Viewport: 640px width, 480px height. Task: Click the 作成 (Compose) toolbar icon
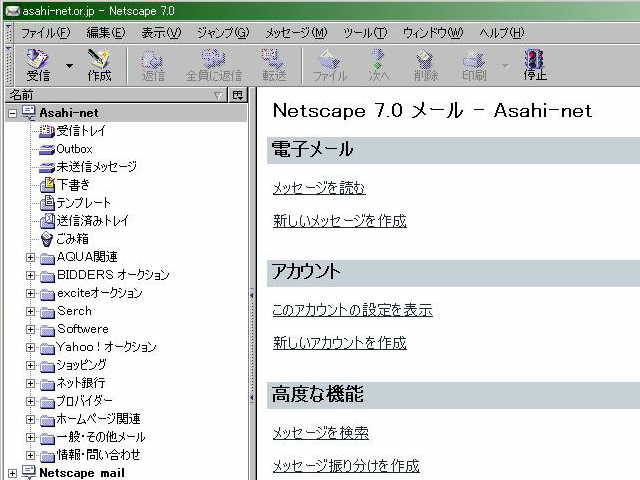(x=99, y=65)
